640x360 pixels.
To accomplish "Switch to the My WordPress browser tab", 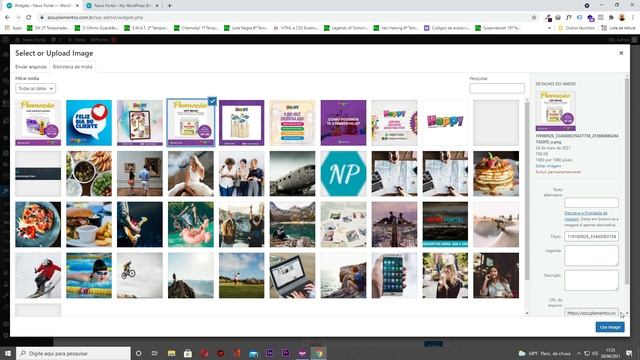I will click(x=122, y=6).
